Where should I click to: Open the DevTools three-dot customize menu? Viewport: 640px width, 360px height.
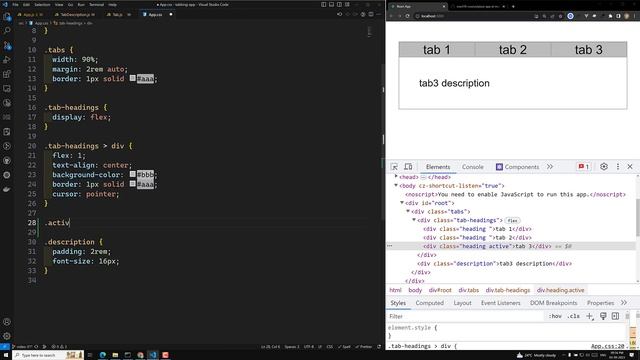tap(618, 167)
